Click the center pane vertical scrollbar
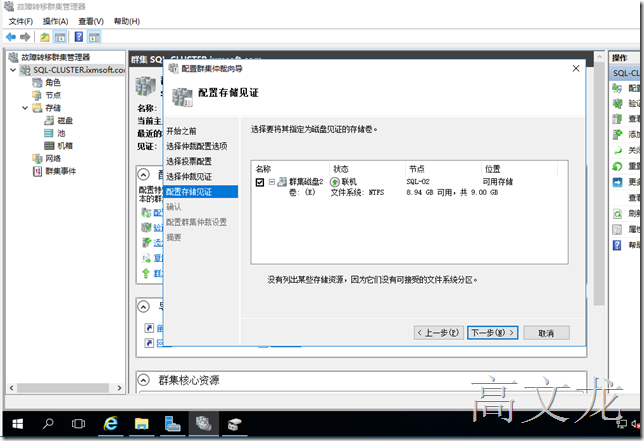Screen dimensions: 644x441 tap(599, 186)
